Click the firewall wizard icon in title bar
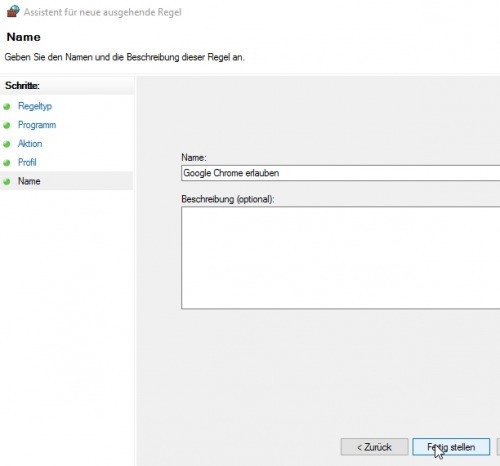Image resolution: width=500 pixels, height=466 pixels. coord(13,11)
